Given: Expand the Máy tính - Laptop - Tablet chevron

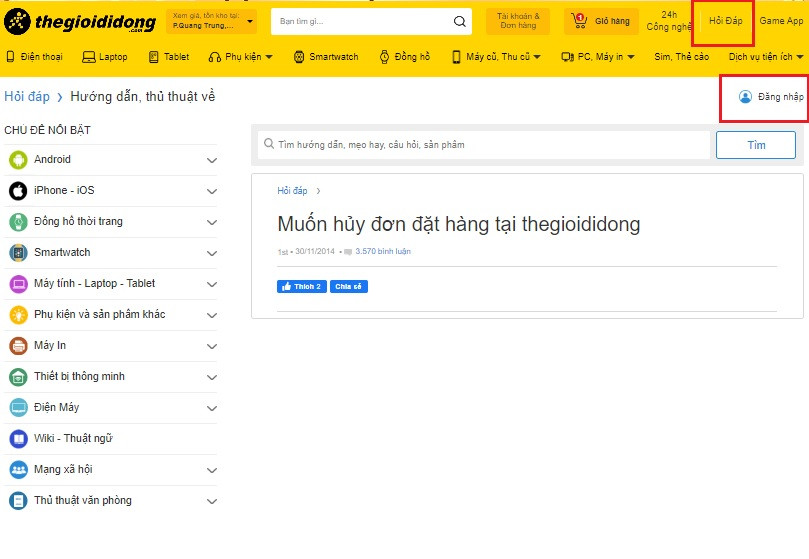Looking at the screenshot, I should pyautogui.click(x=212, y=284).
